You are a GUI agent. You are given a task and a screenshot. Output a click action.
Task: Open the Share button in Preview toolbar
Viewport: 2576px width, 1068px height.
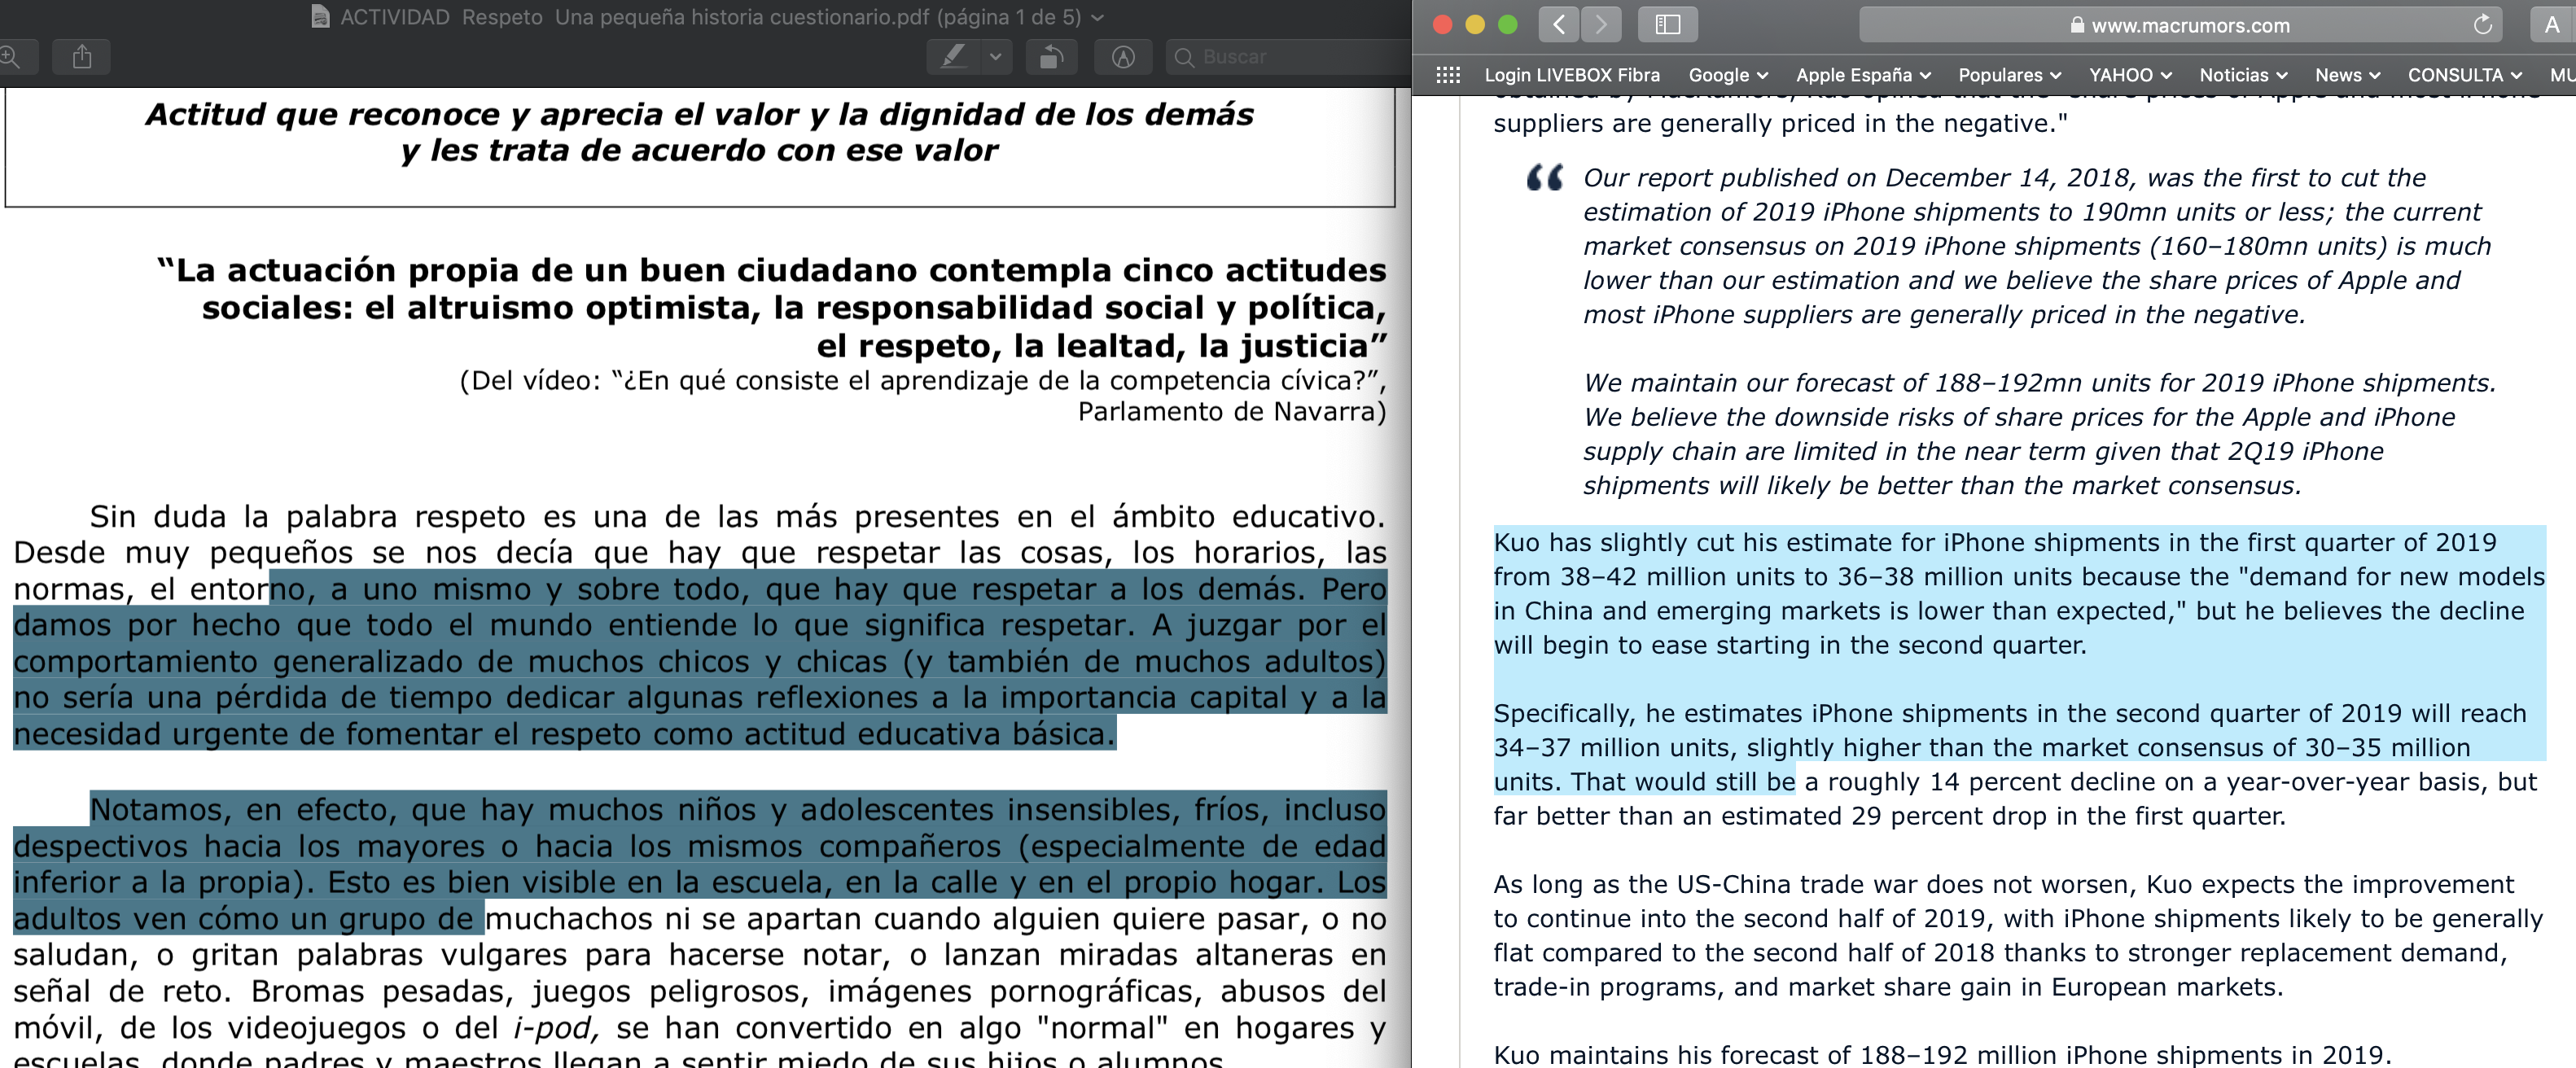[82, 57]
